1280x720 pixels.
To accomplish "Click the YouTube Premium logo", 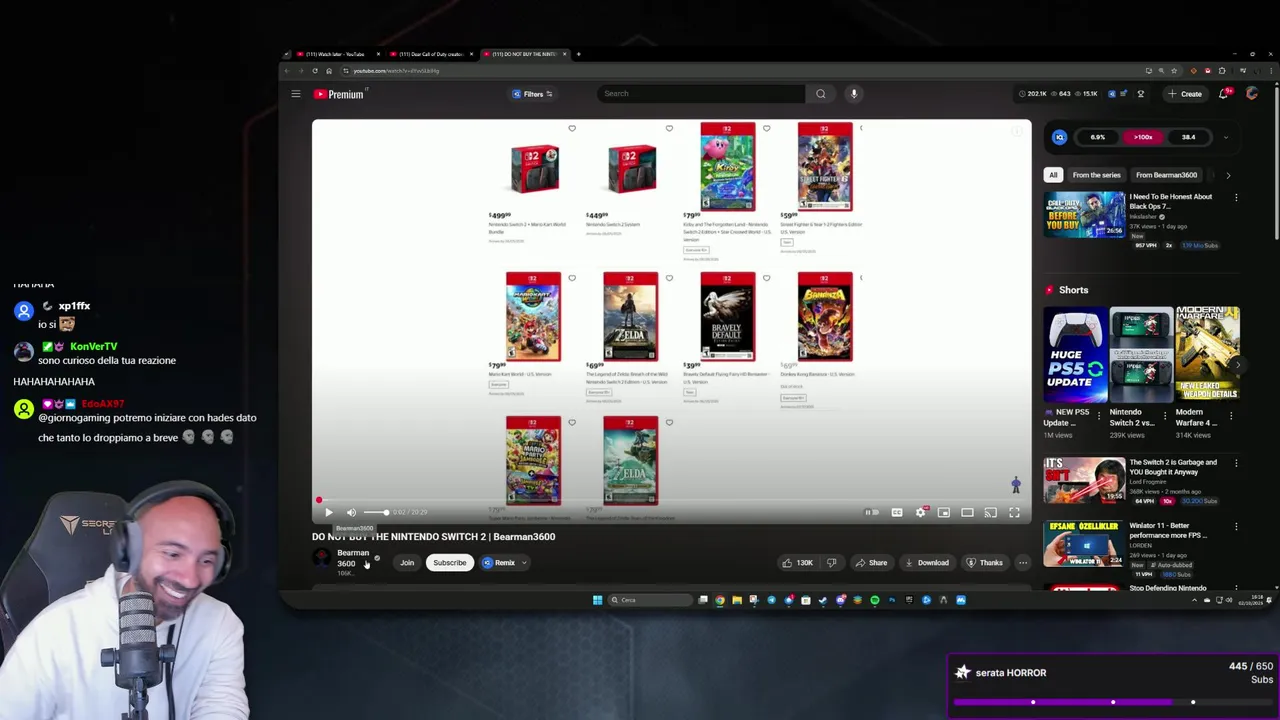I will point(339,94).
